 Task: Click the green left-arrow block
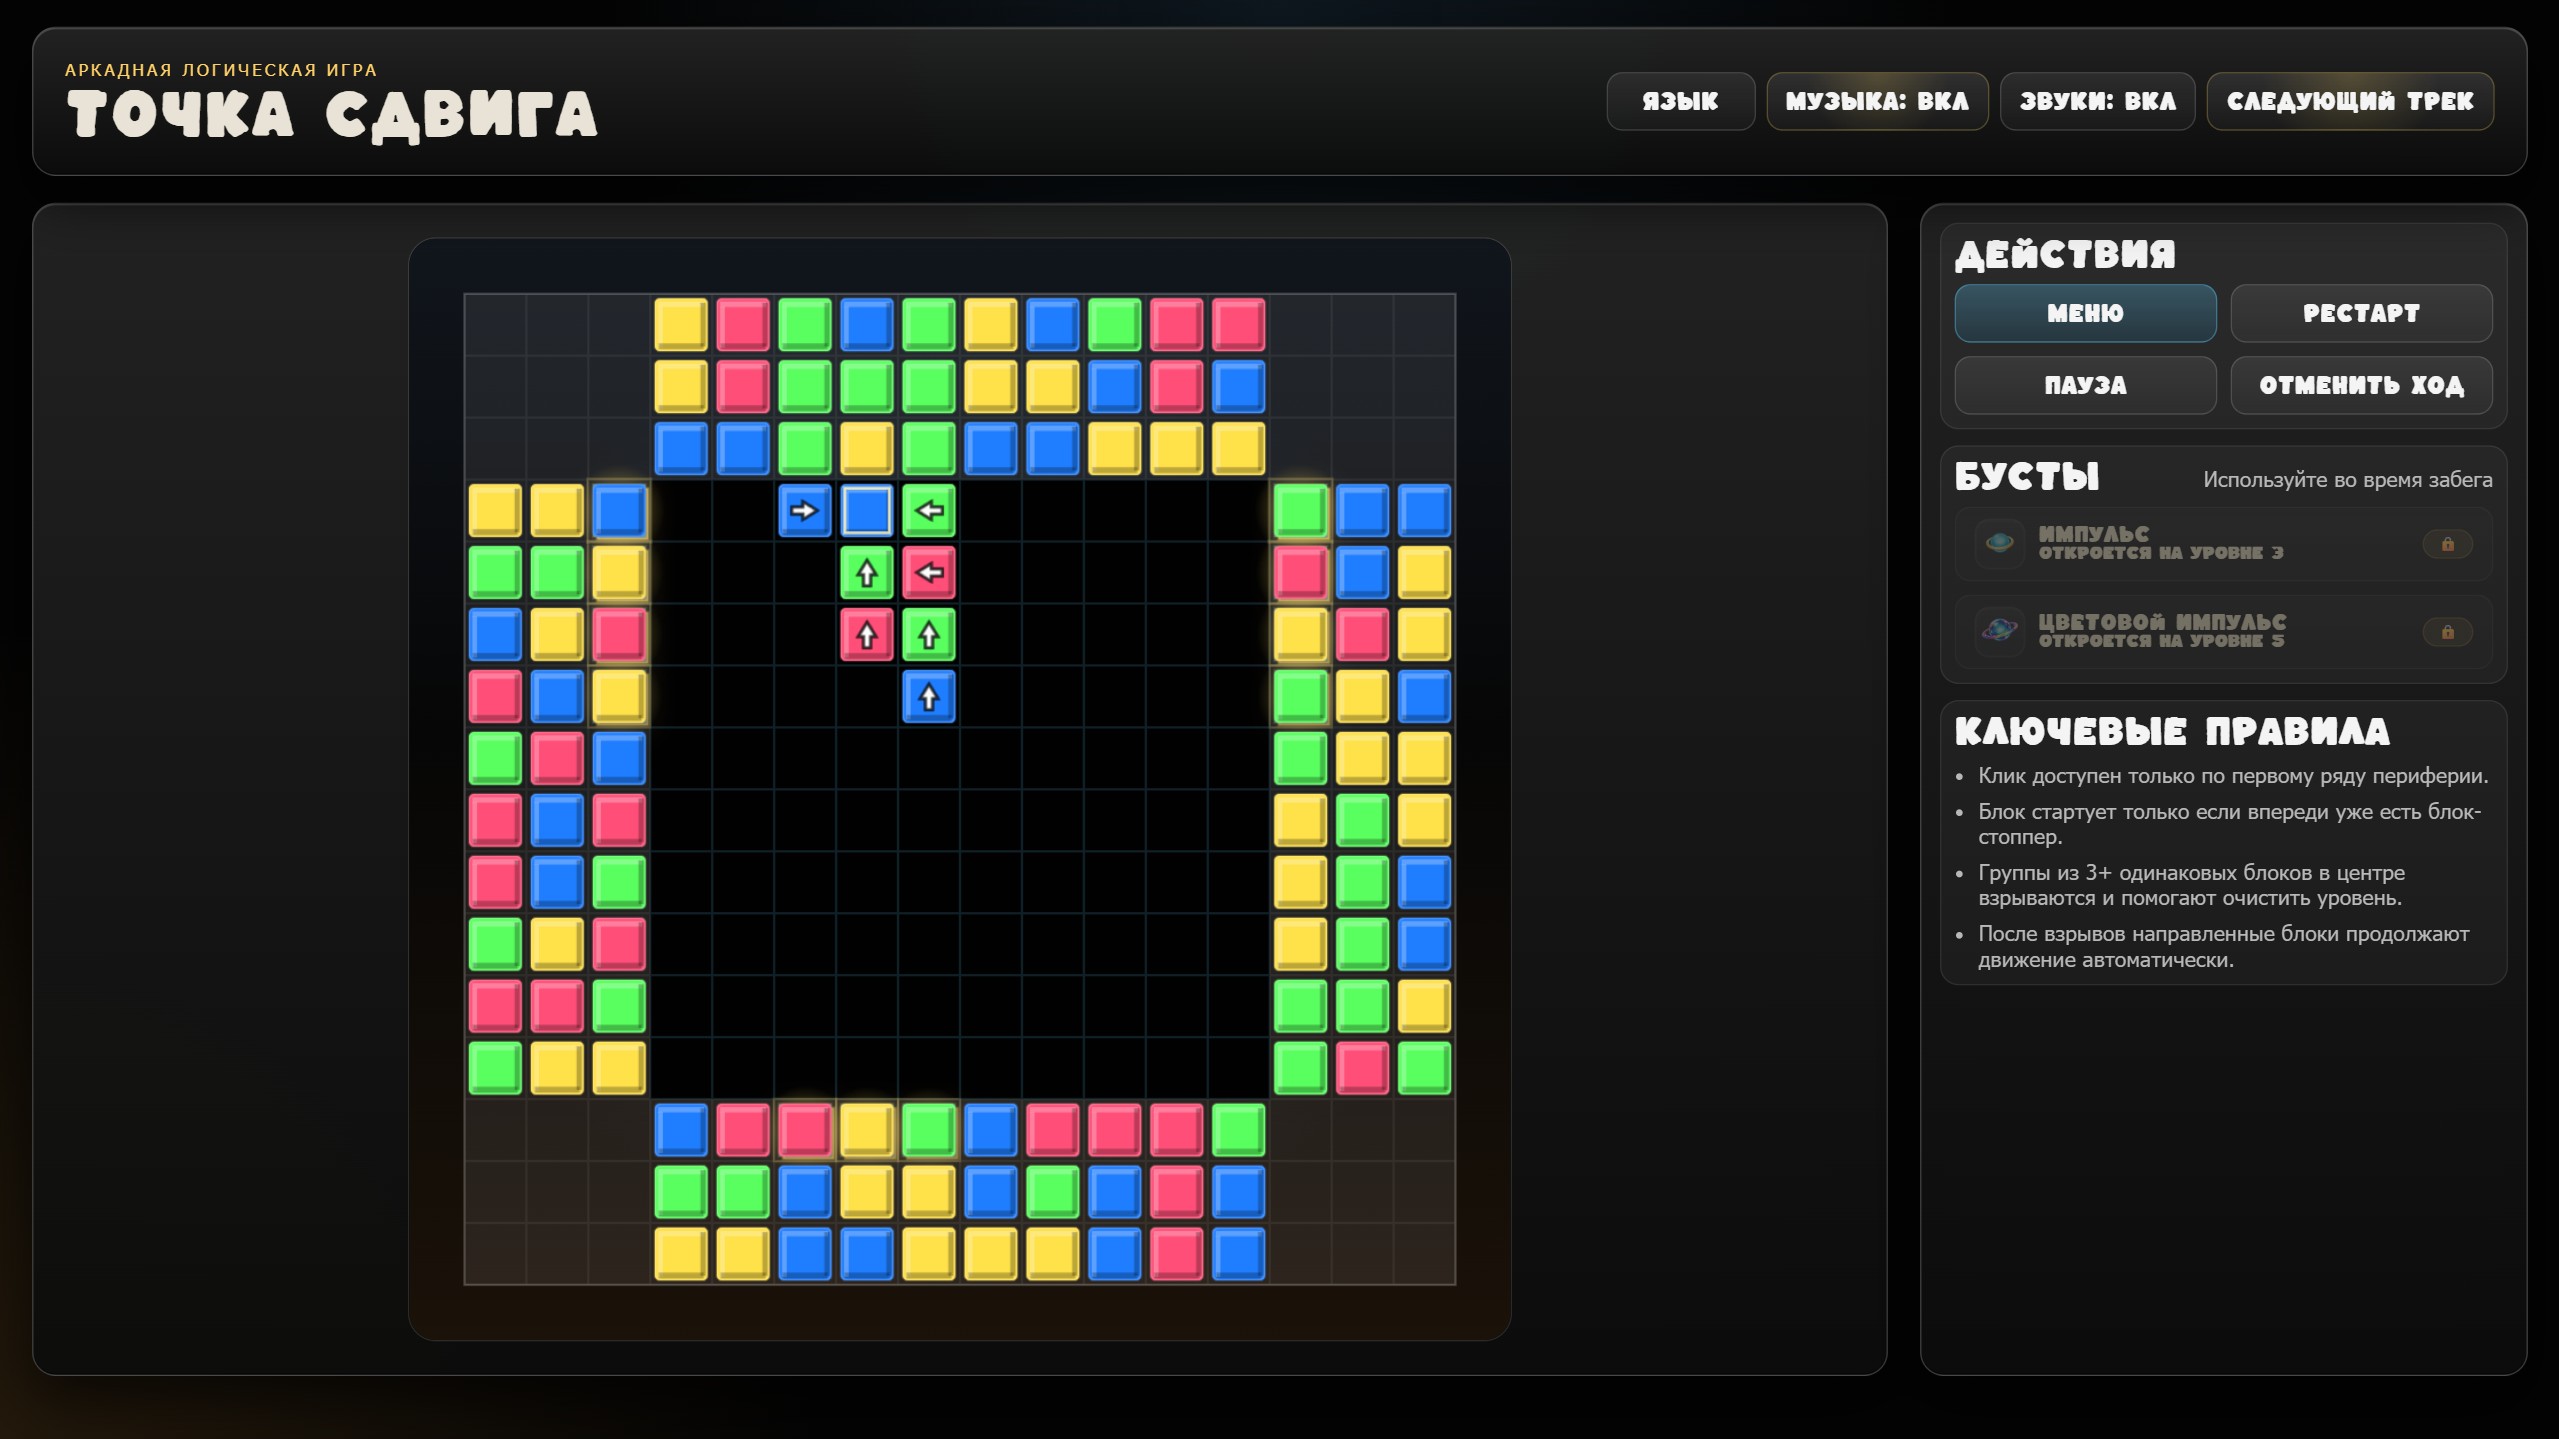(928, 510)
